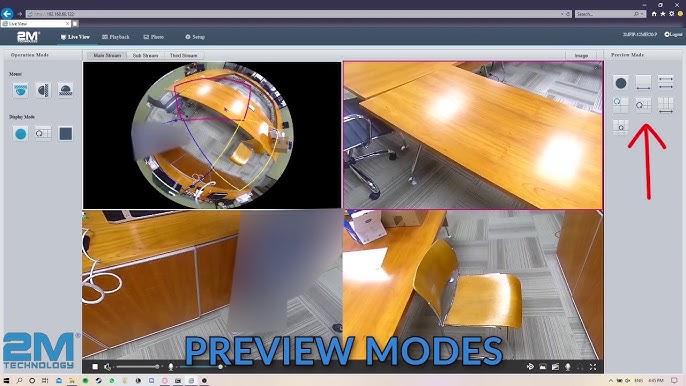Select desktop mount mode icon
The image size is (686, 386).
[65, 90]
